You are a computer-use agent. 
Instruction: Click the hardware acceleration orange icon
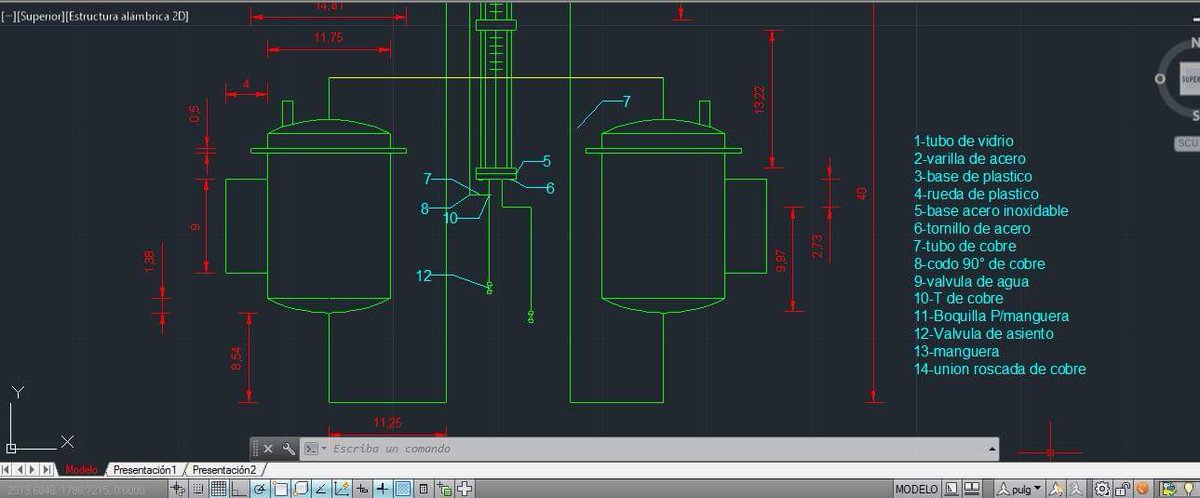(x=1143, y=489)
